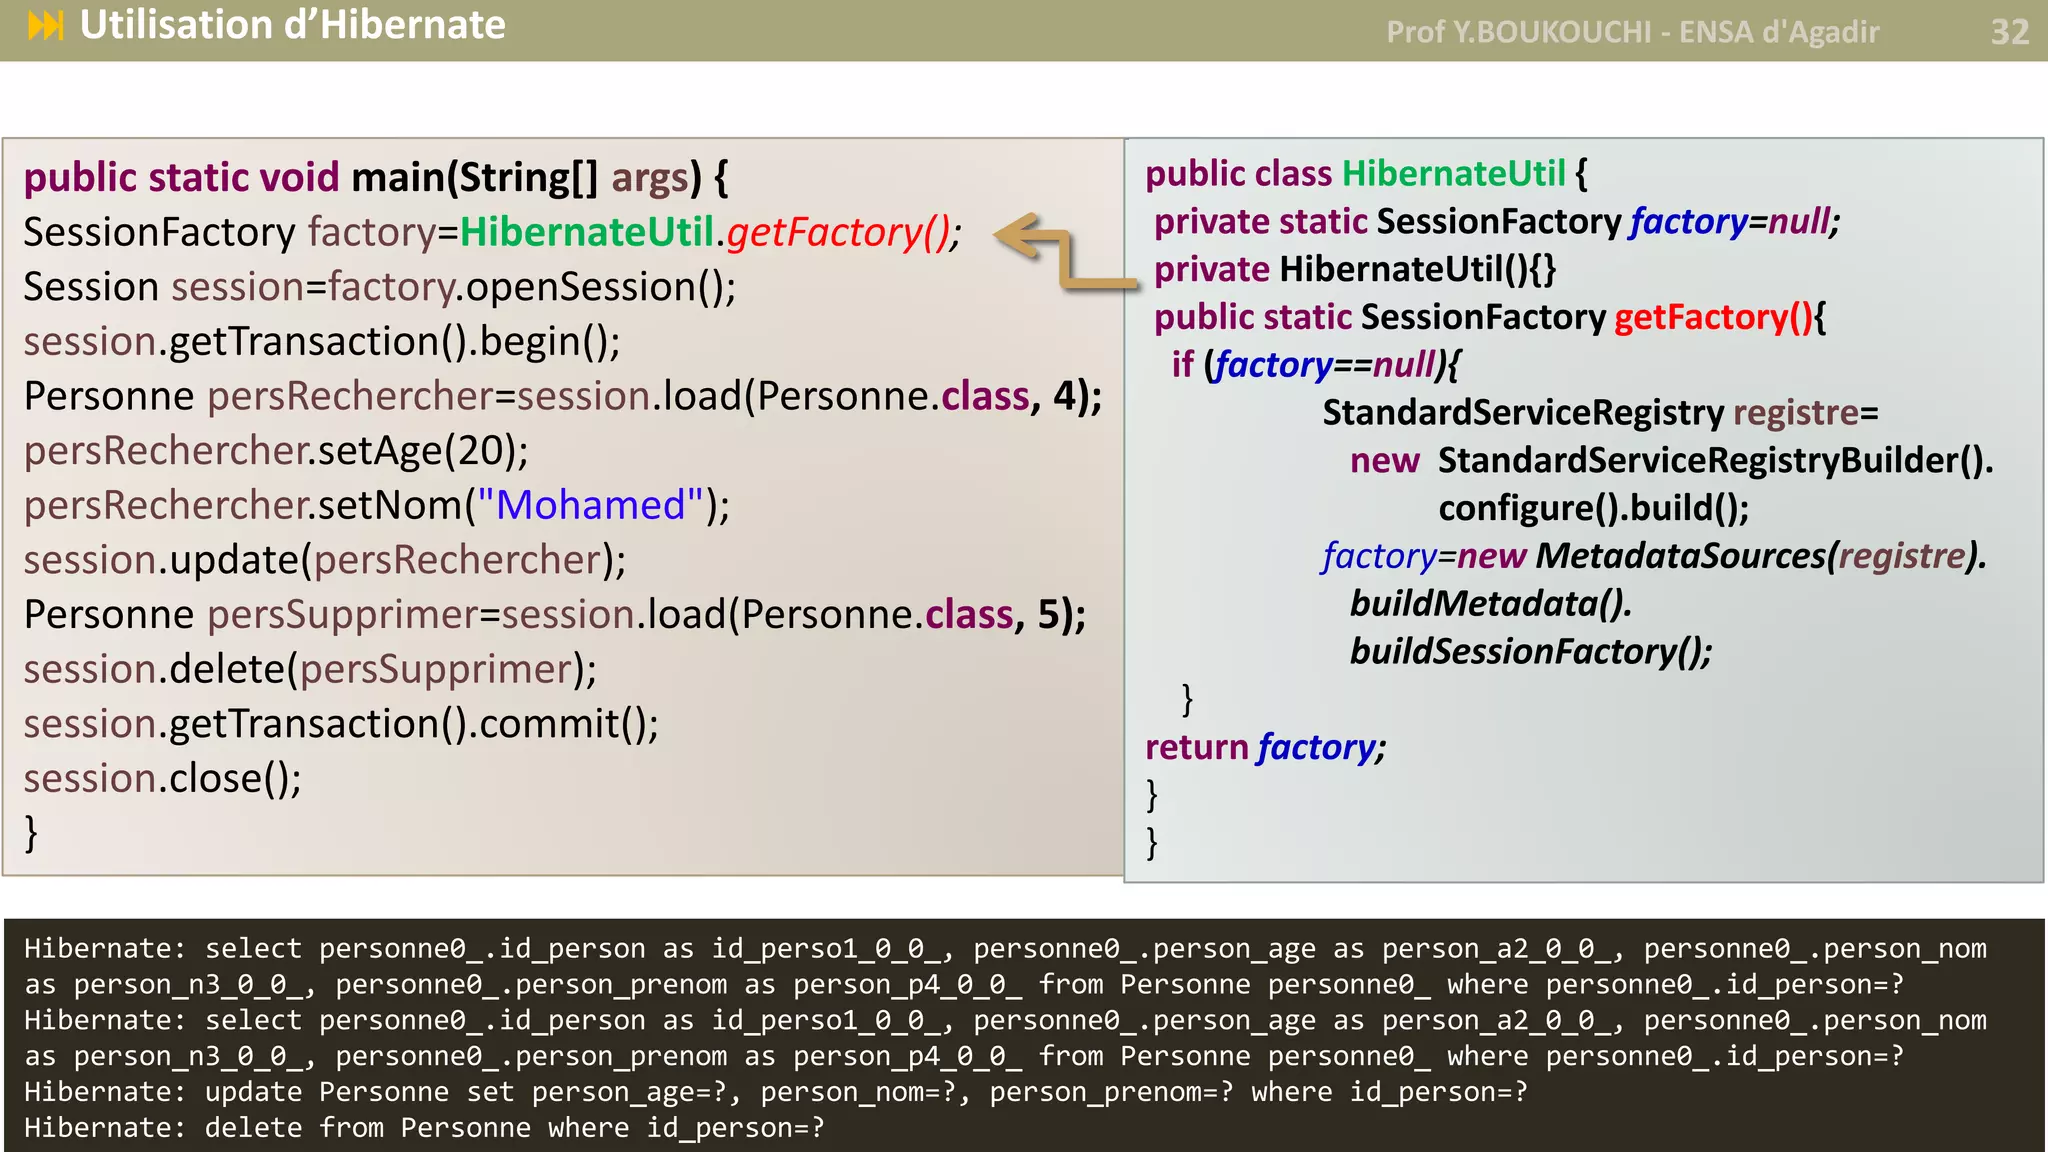The image size is (2048, 1152).
Task: Click the line 'configure().build();'
Action: (1594, 509)
